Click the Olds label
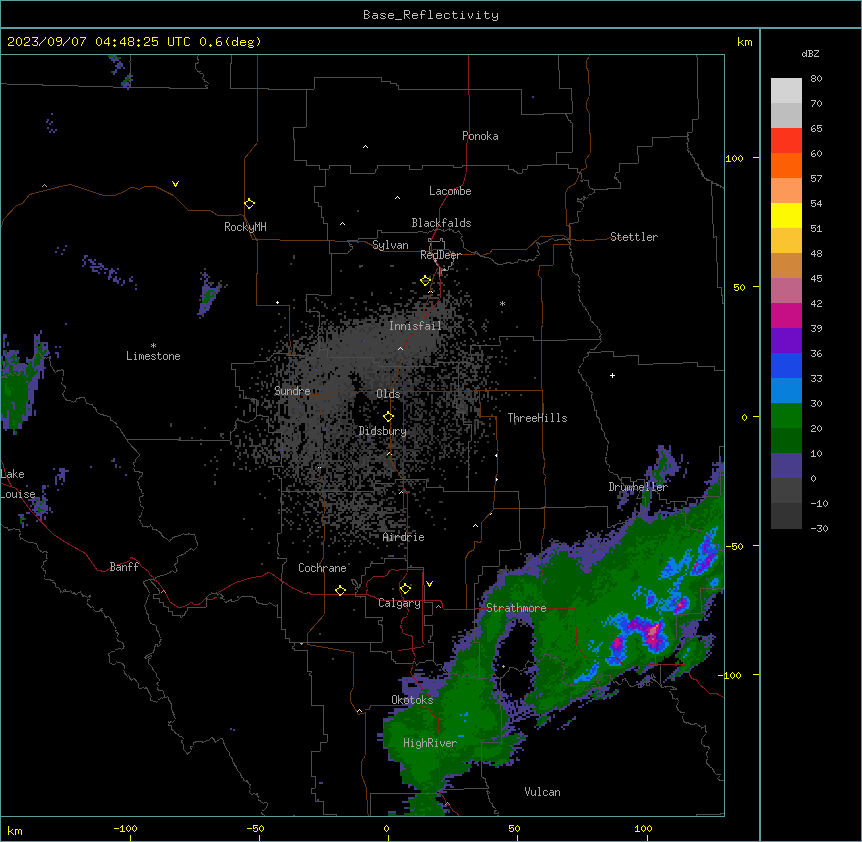The height and width of the screenshot is (842, 862). (x=388, y=394)
